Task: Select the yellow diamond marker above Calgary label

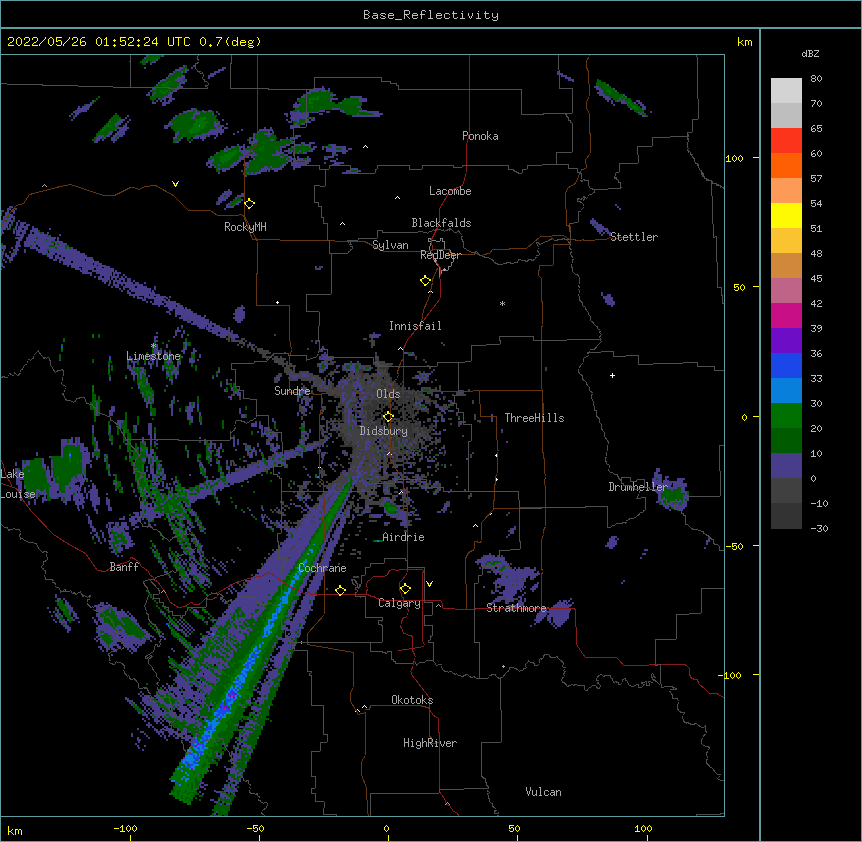Action: tap(405, 589)
